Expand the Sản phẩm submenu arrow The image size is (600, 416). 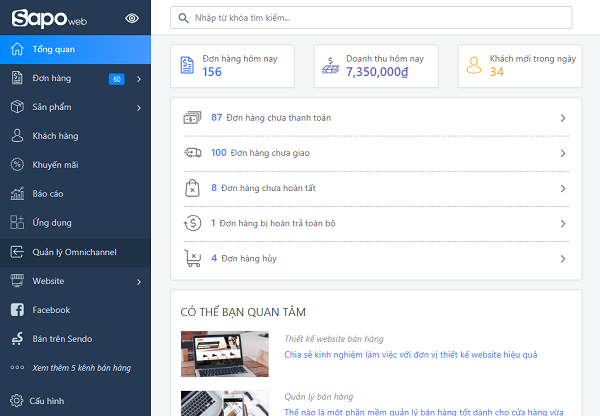tap(139, 107)
